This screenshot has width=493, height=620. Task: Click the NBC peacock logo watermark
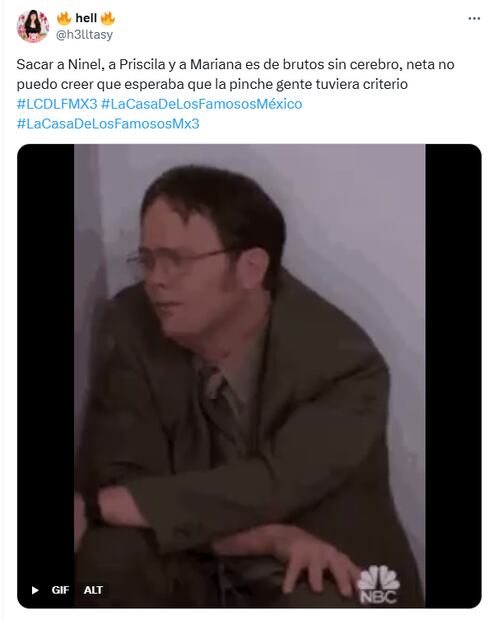pyautogui.click(x=378, y=584)
